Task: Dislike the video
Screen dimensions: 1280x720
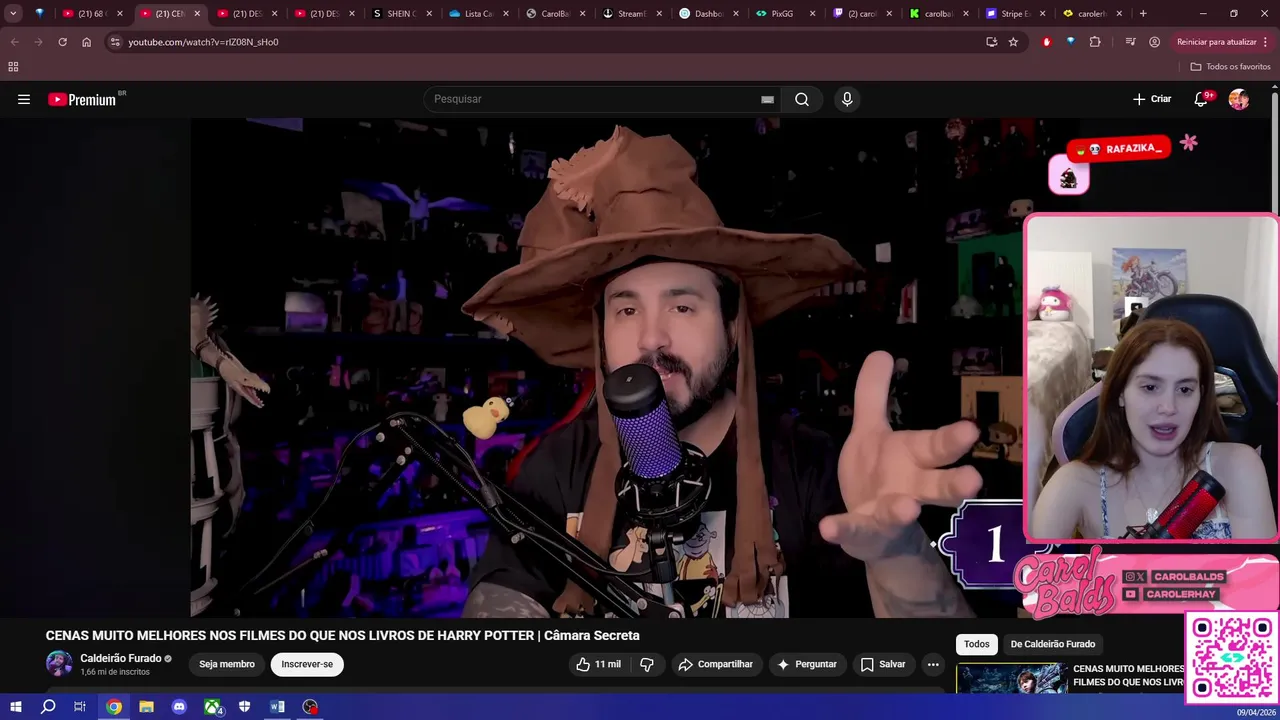Action: click(x=647, y=664)
